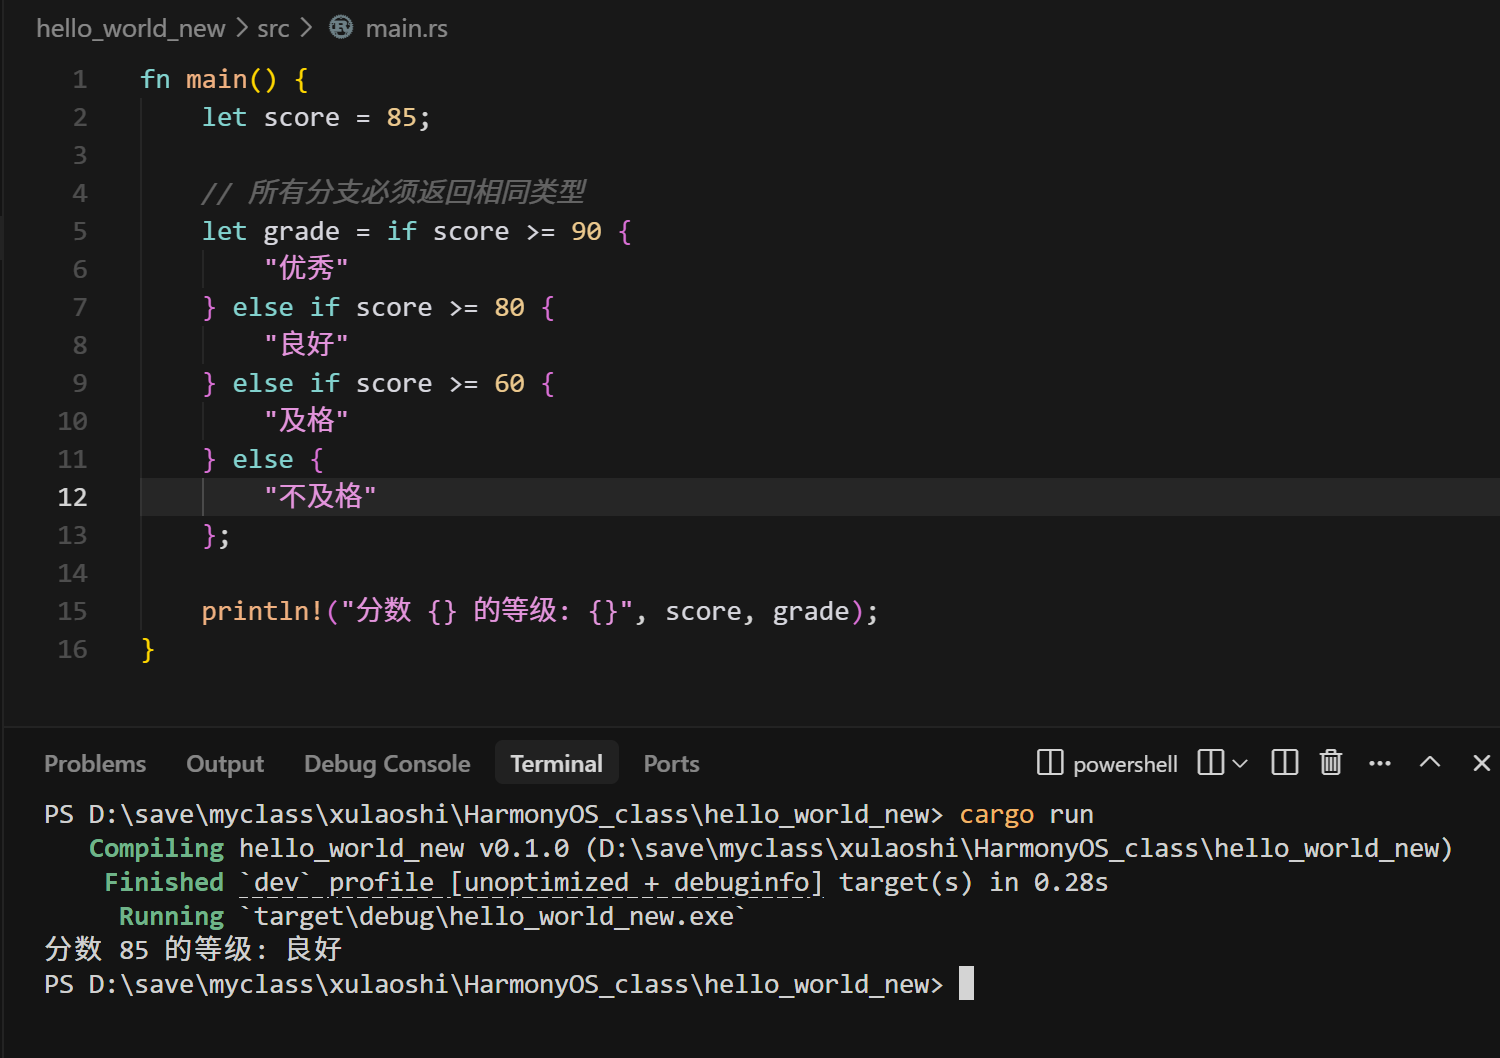Click the string "不及格" on line 12
1500x1058 pixels.
[320, 496]
